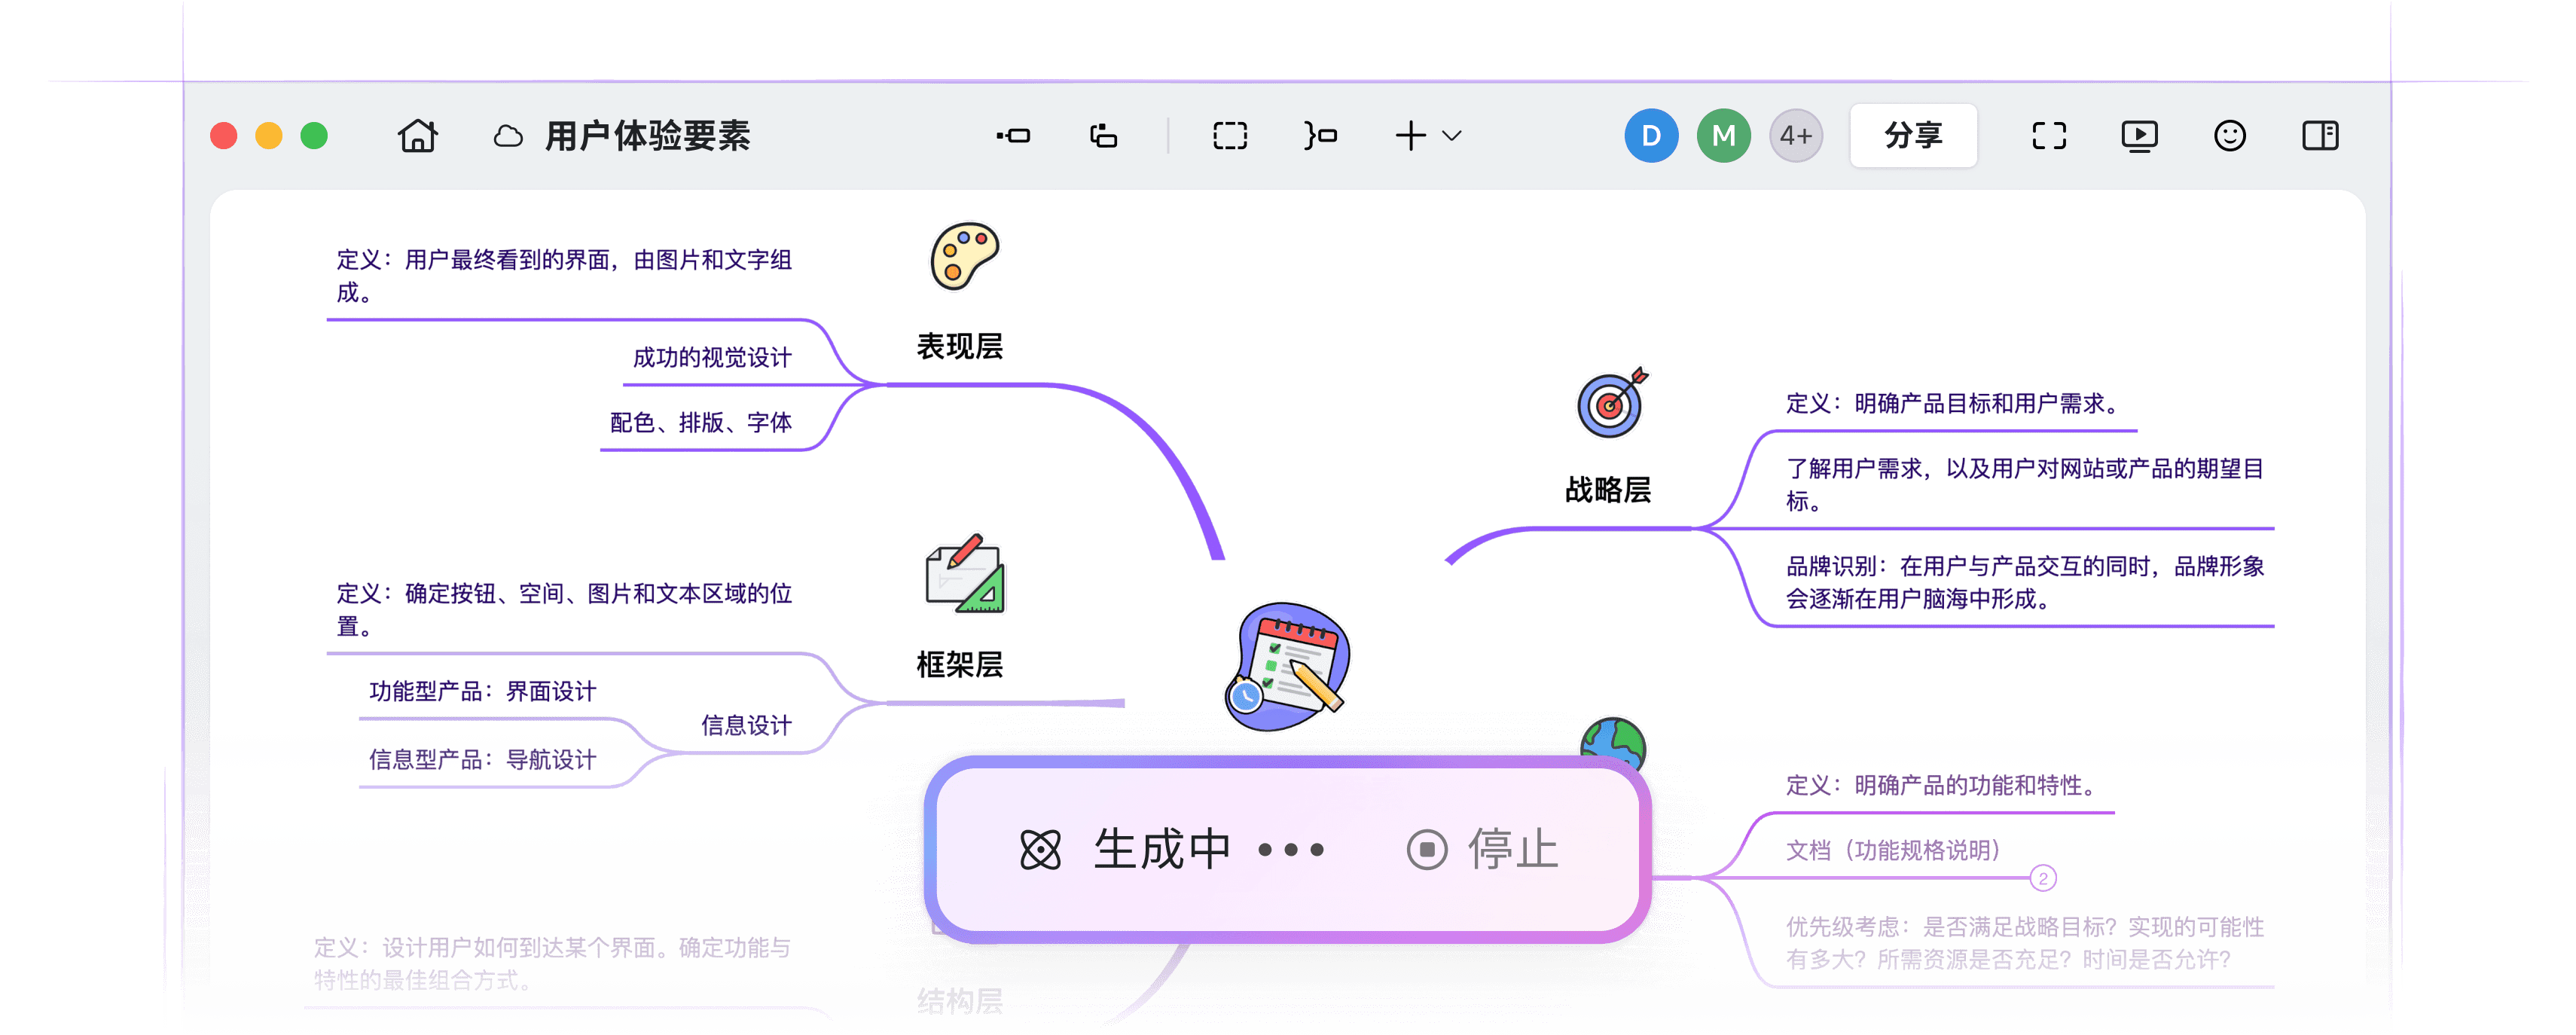
Task: Click the Home icon in the toolbar
Action: coord(417,135)
